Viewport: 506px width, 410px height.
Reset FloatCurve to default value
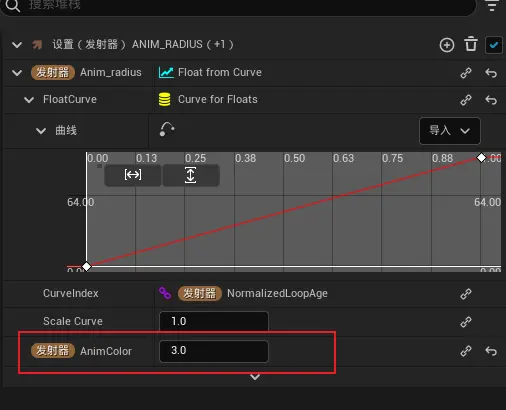click(491, 100)
